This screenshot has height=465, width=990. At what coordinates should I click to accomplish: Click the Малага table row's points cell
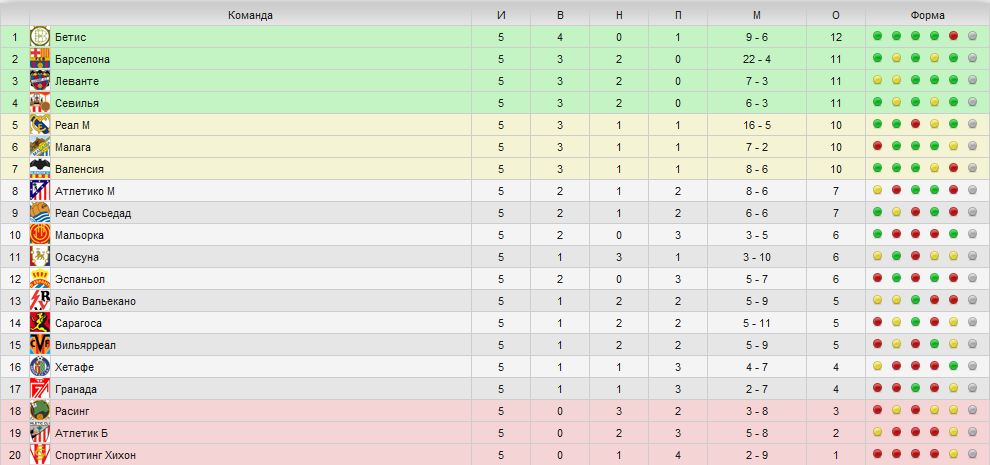click(x=836, y=147)
